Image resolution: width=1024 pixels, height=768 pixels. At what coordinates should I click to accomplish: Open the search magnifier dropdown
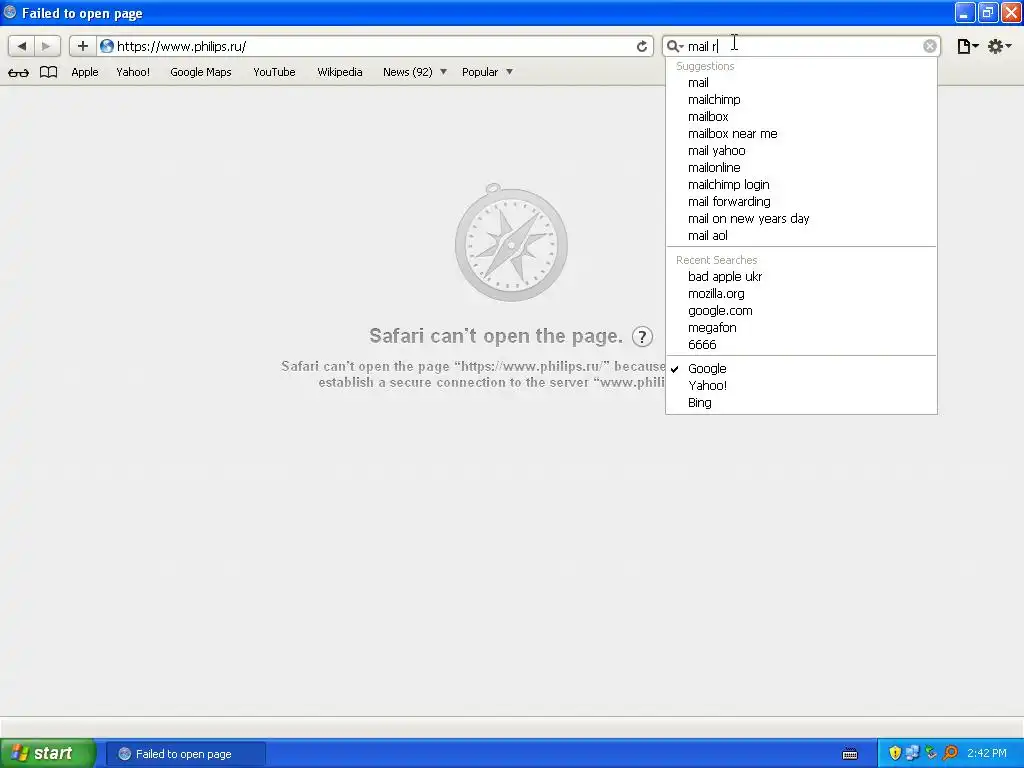(675, 46)
